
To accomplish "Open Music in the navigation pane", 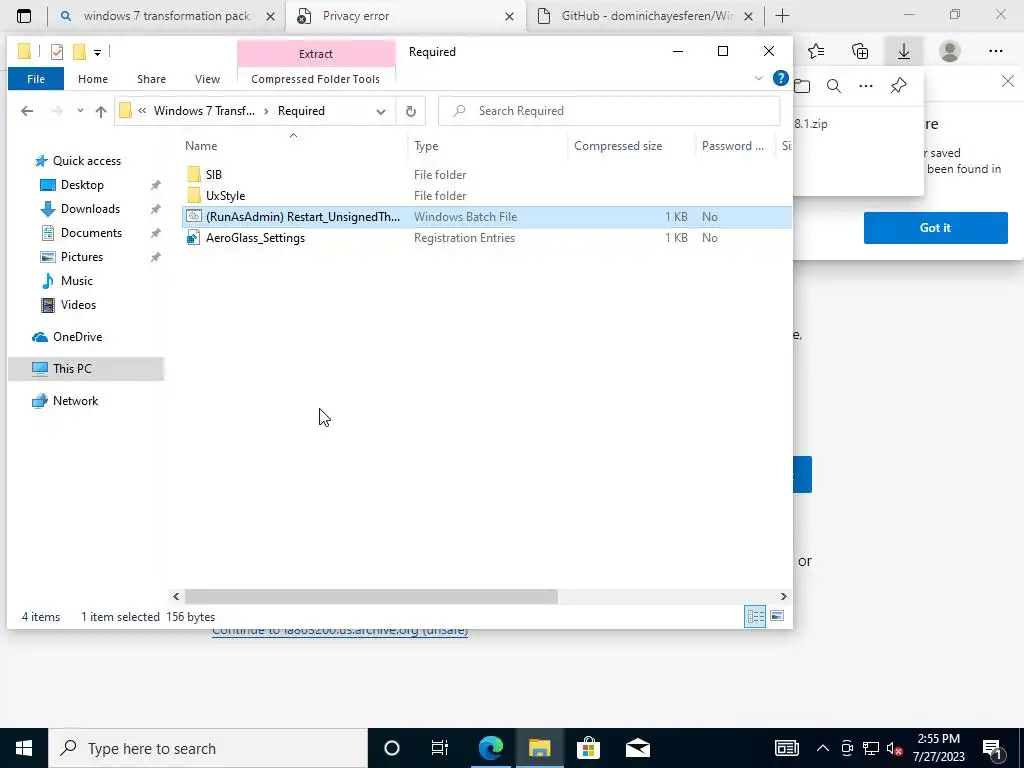I will click(76, 281).
